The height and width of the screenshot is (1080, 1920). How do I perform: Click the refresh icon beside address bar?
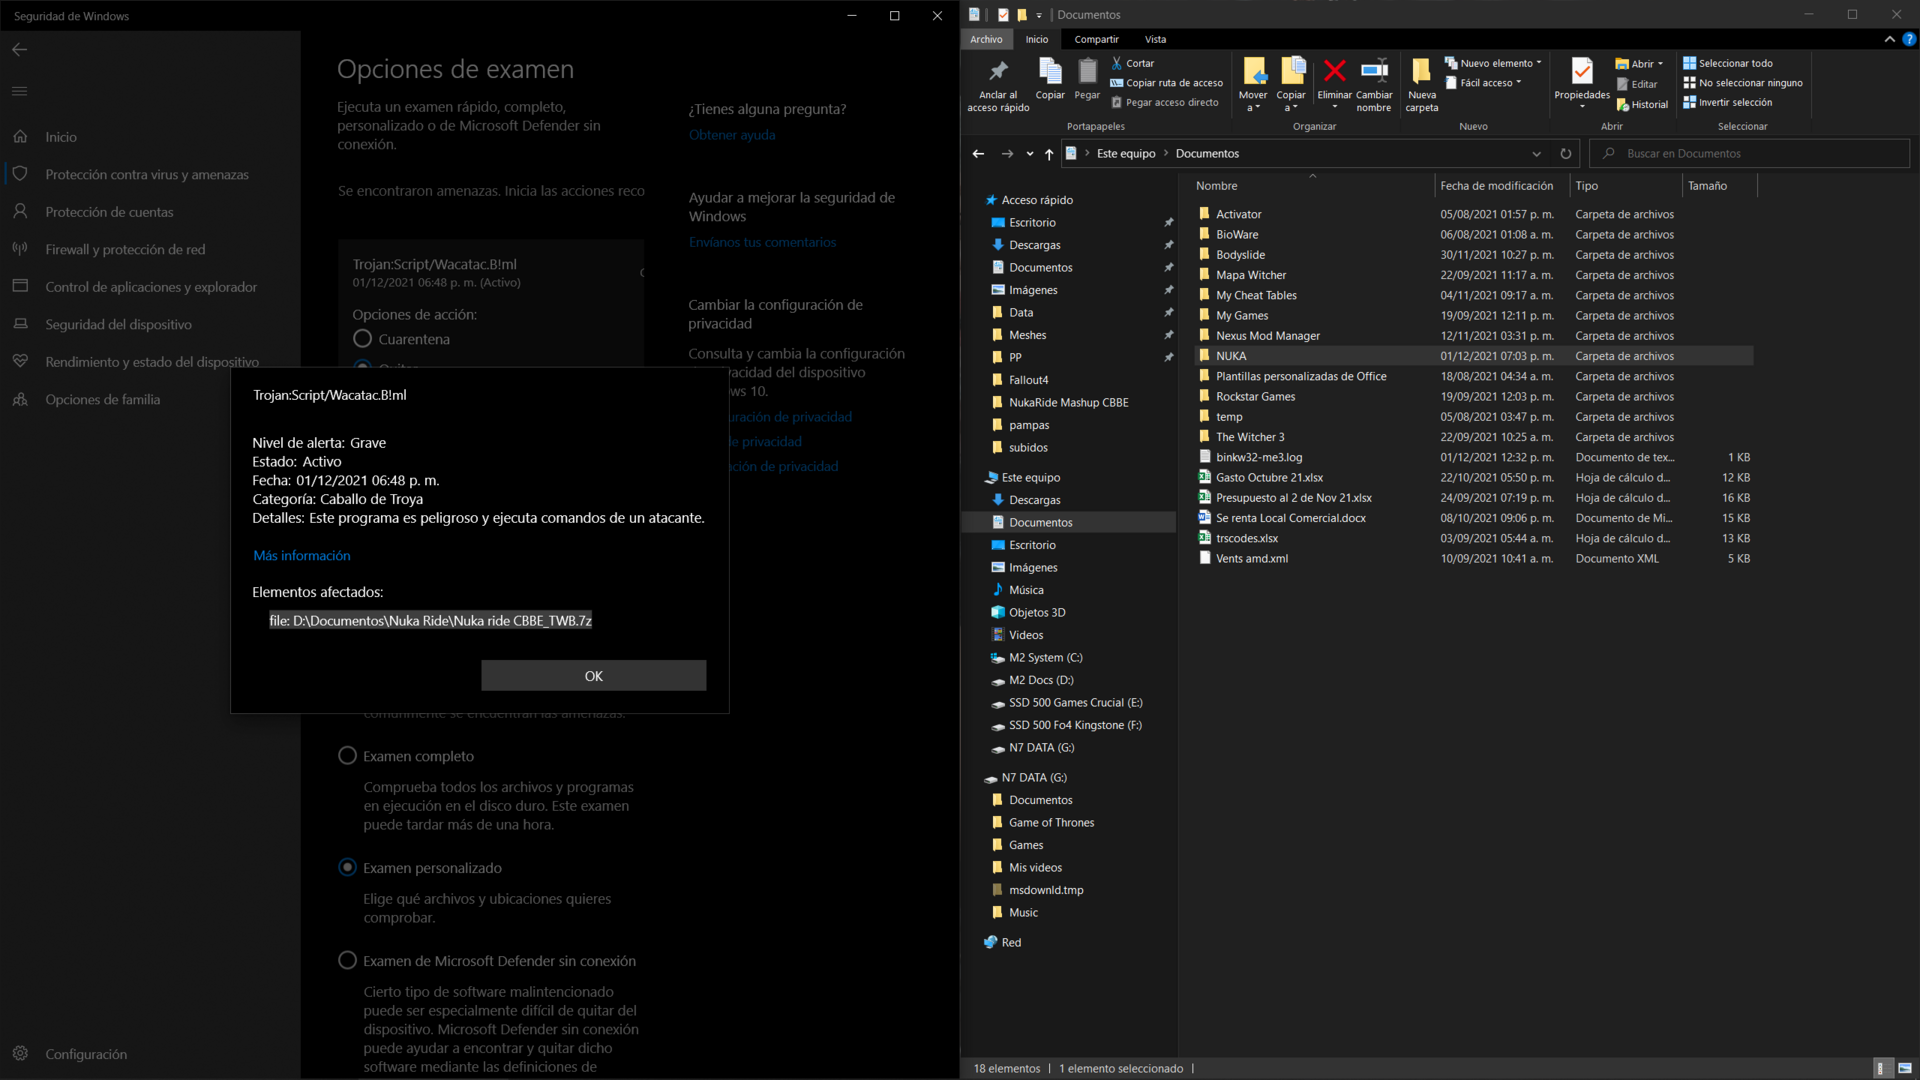point(1565,153)
